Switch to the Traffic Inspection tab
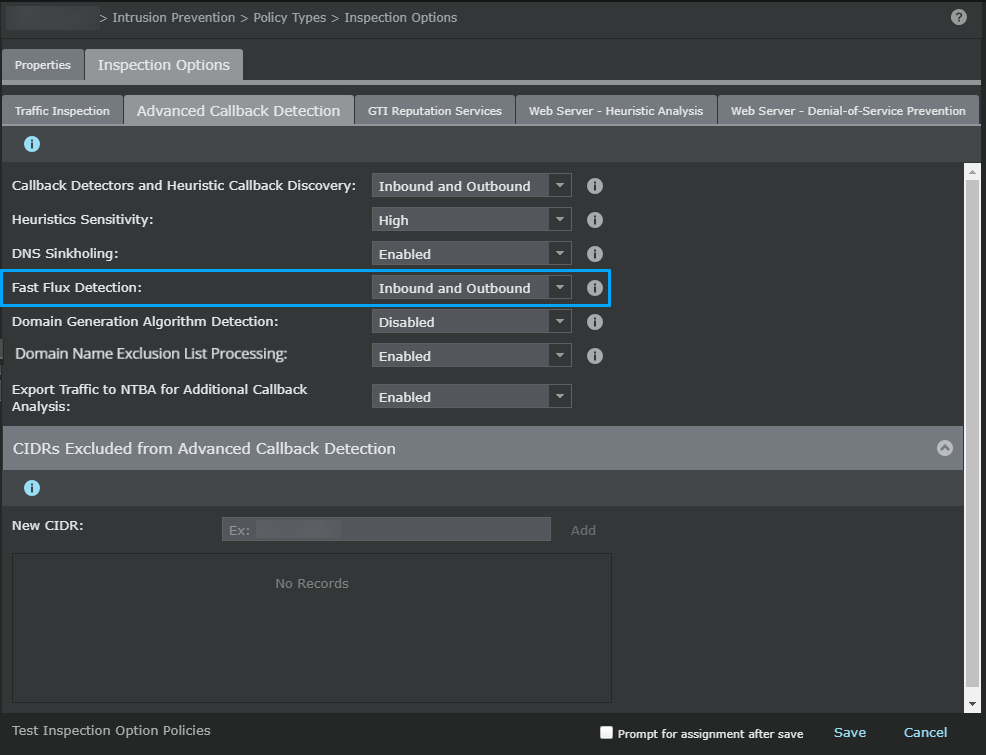Image resolution: width=986 pixels, height=755 pixels. (x=62, y=111)
